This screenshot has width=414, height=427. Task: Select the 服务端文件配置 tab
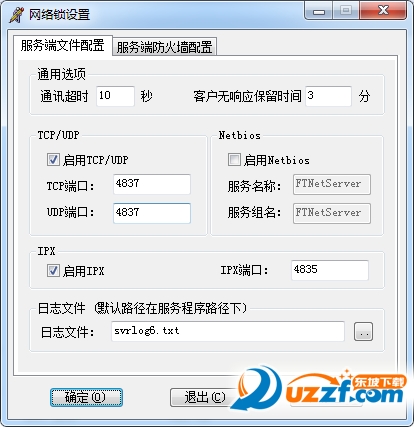(x=63, y=45)
